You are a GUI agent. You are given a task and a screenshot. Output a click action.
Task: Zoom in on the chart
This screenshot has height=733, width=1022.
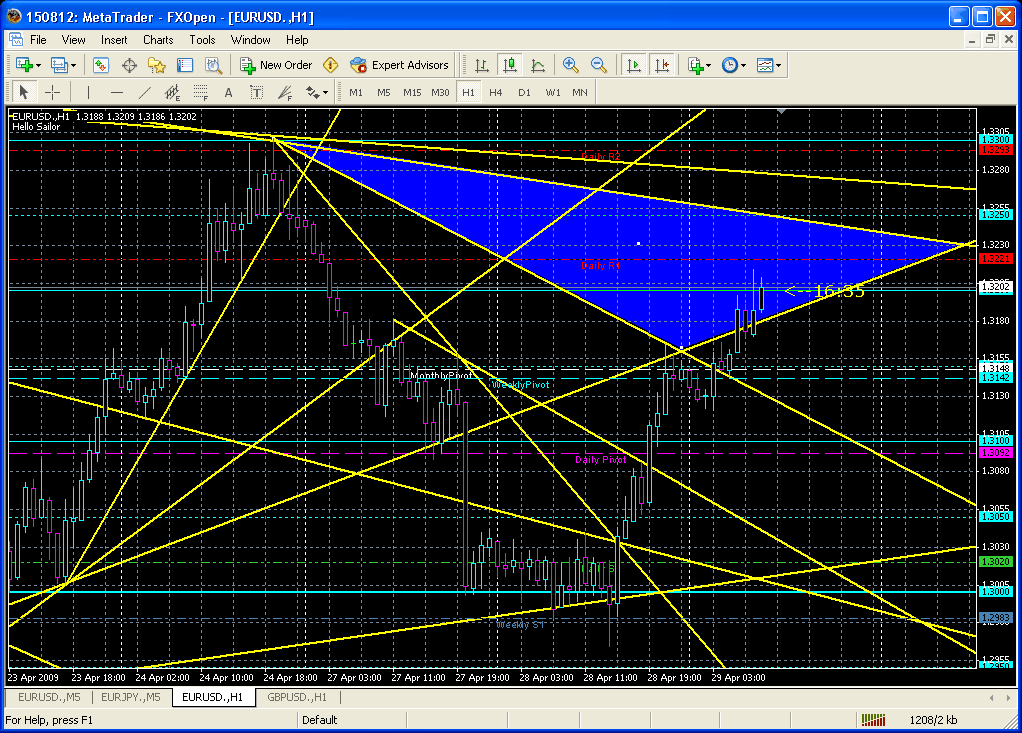click(571, 65)
